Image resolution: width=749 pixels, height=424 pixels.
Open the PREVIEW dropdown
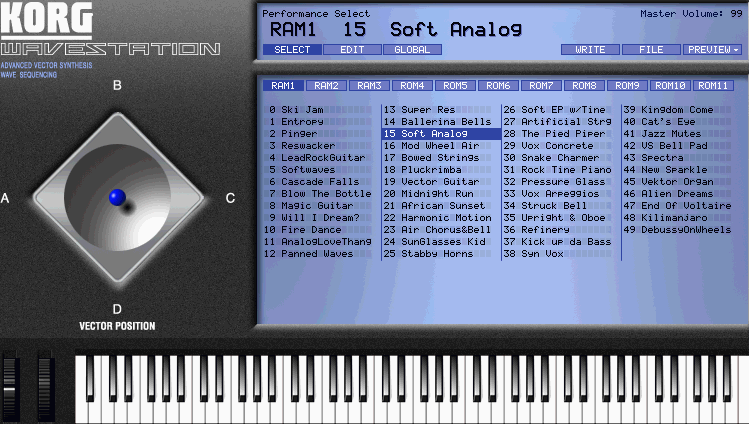(x=712, y=50)
